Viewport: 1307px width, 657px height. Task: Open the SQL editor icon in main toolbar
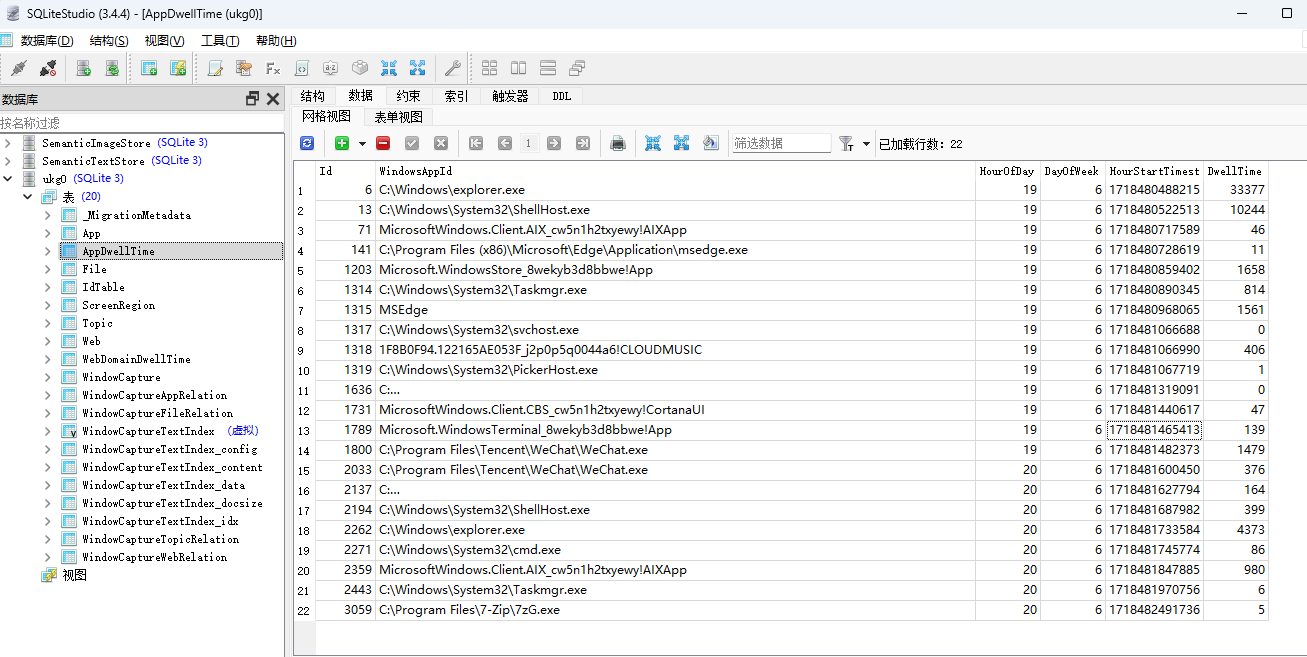(x=215, y=68)
